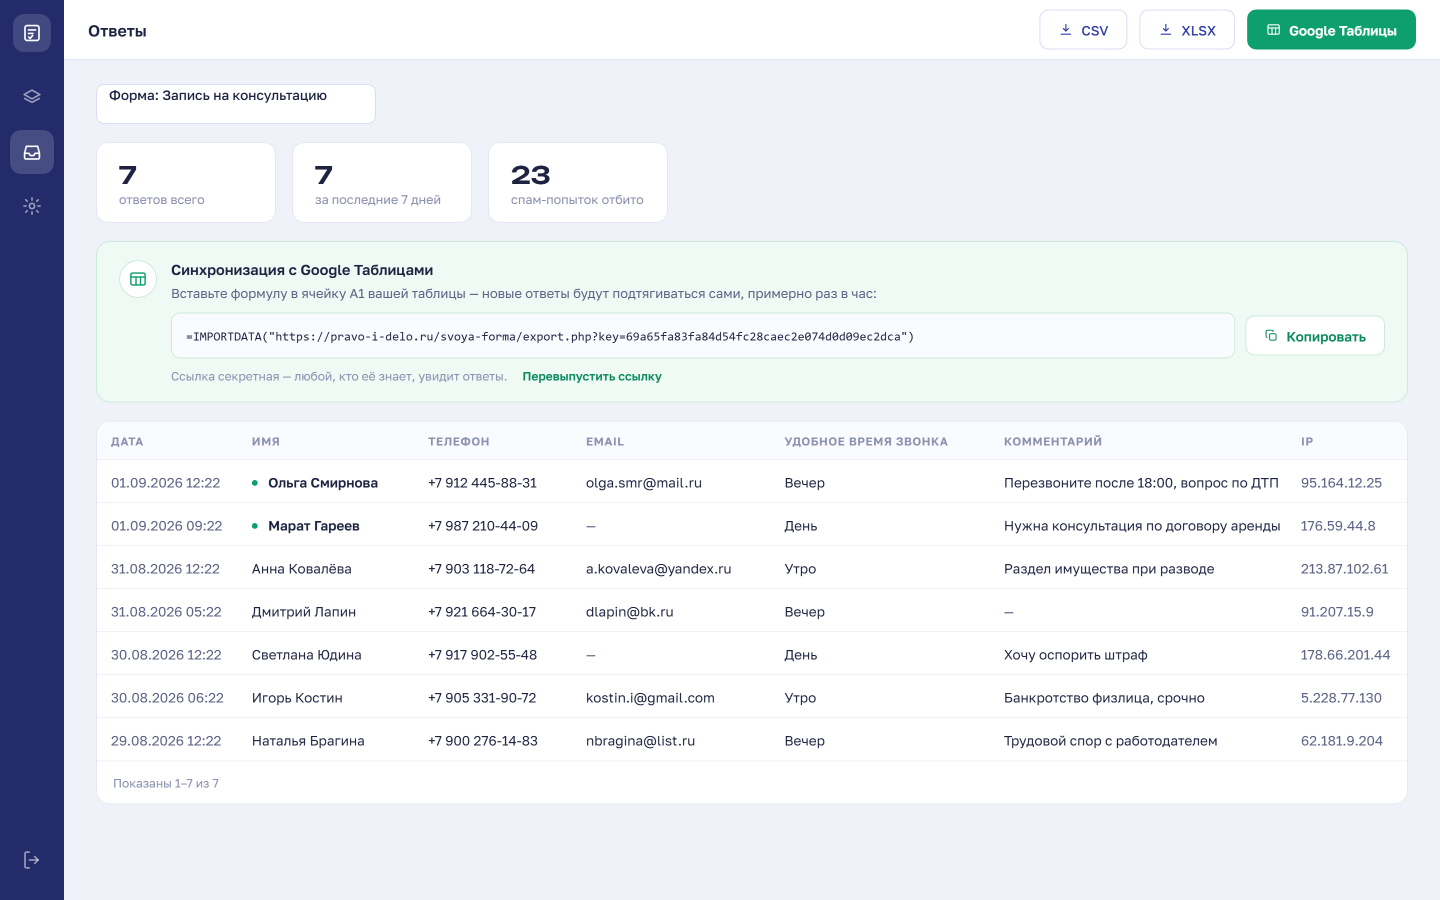Open the layers icon in sidebar
The height and width of the screenshot is (900, 1440).
[x=32, y=97]
